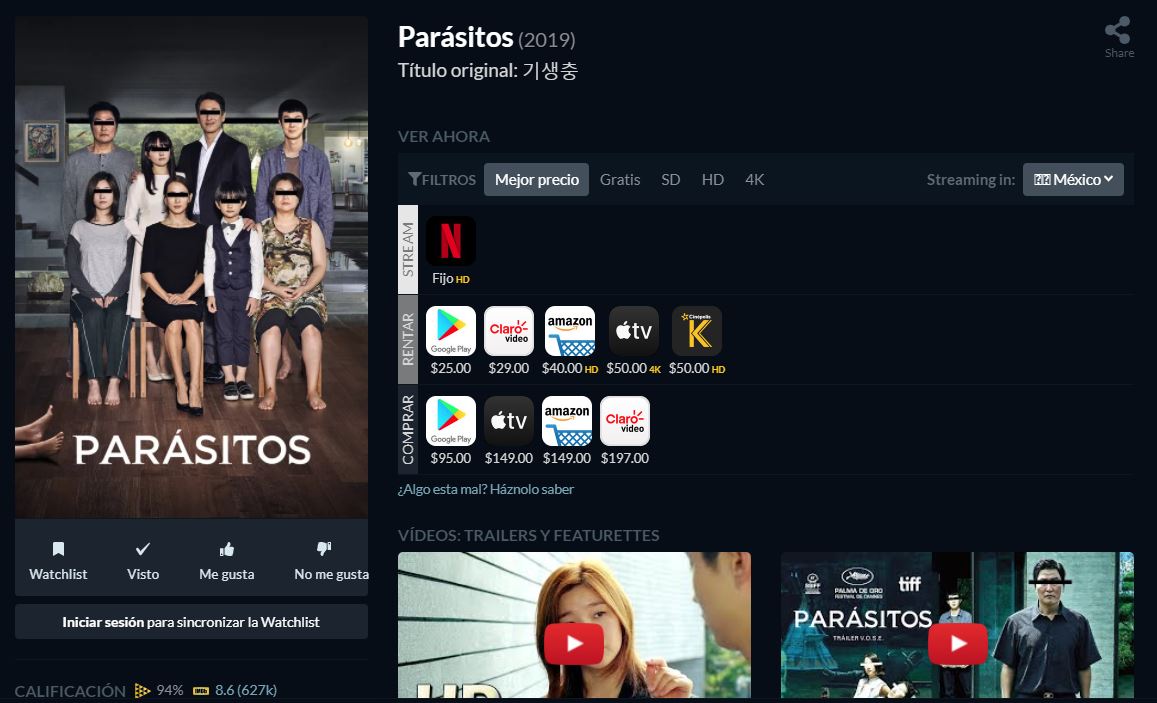
Task: Rent on Cinépolis Klic for $50.00
Action: click(x=697, y=330)
